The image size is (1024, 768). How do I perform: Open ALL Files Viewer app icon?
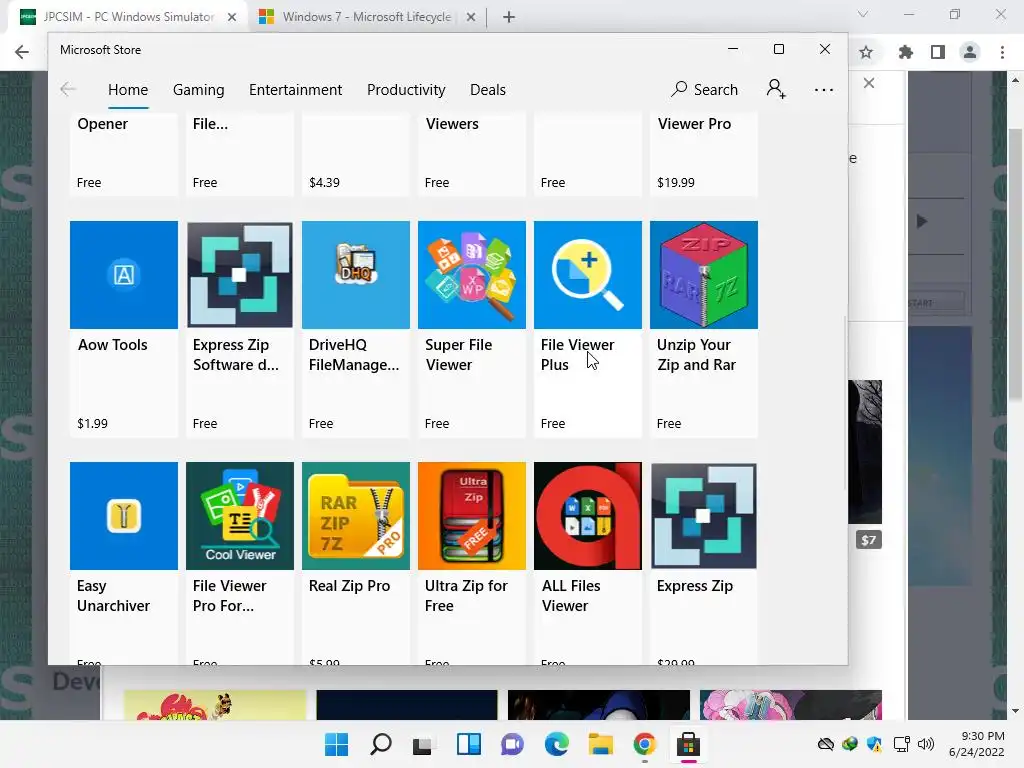[x=588, y=516]
